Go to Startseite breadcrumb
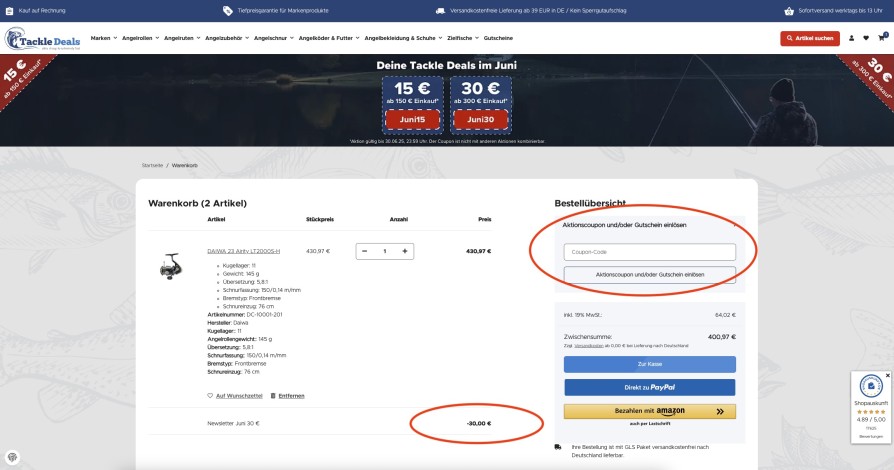This screenshot has width=894, height=470. point(152,165)
